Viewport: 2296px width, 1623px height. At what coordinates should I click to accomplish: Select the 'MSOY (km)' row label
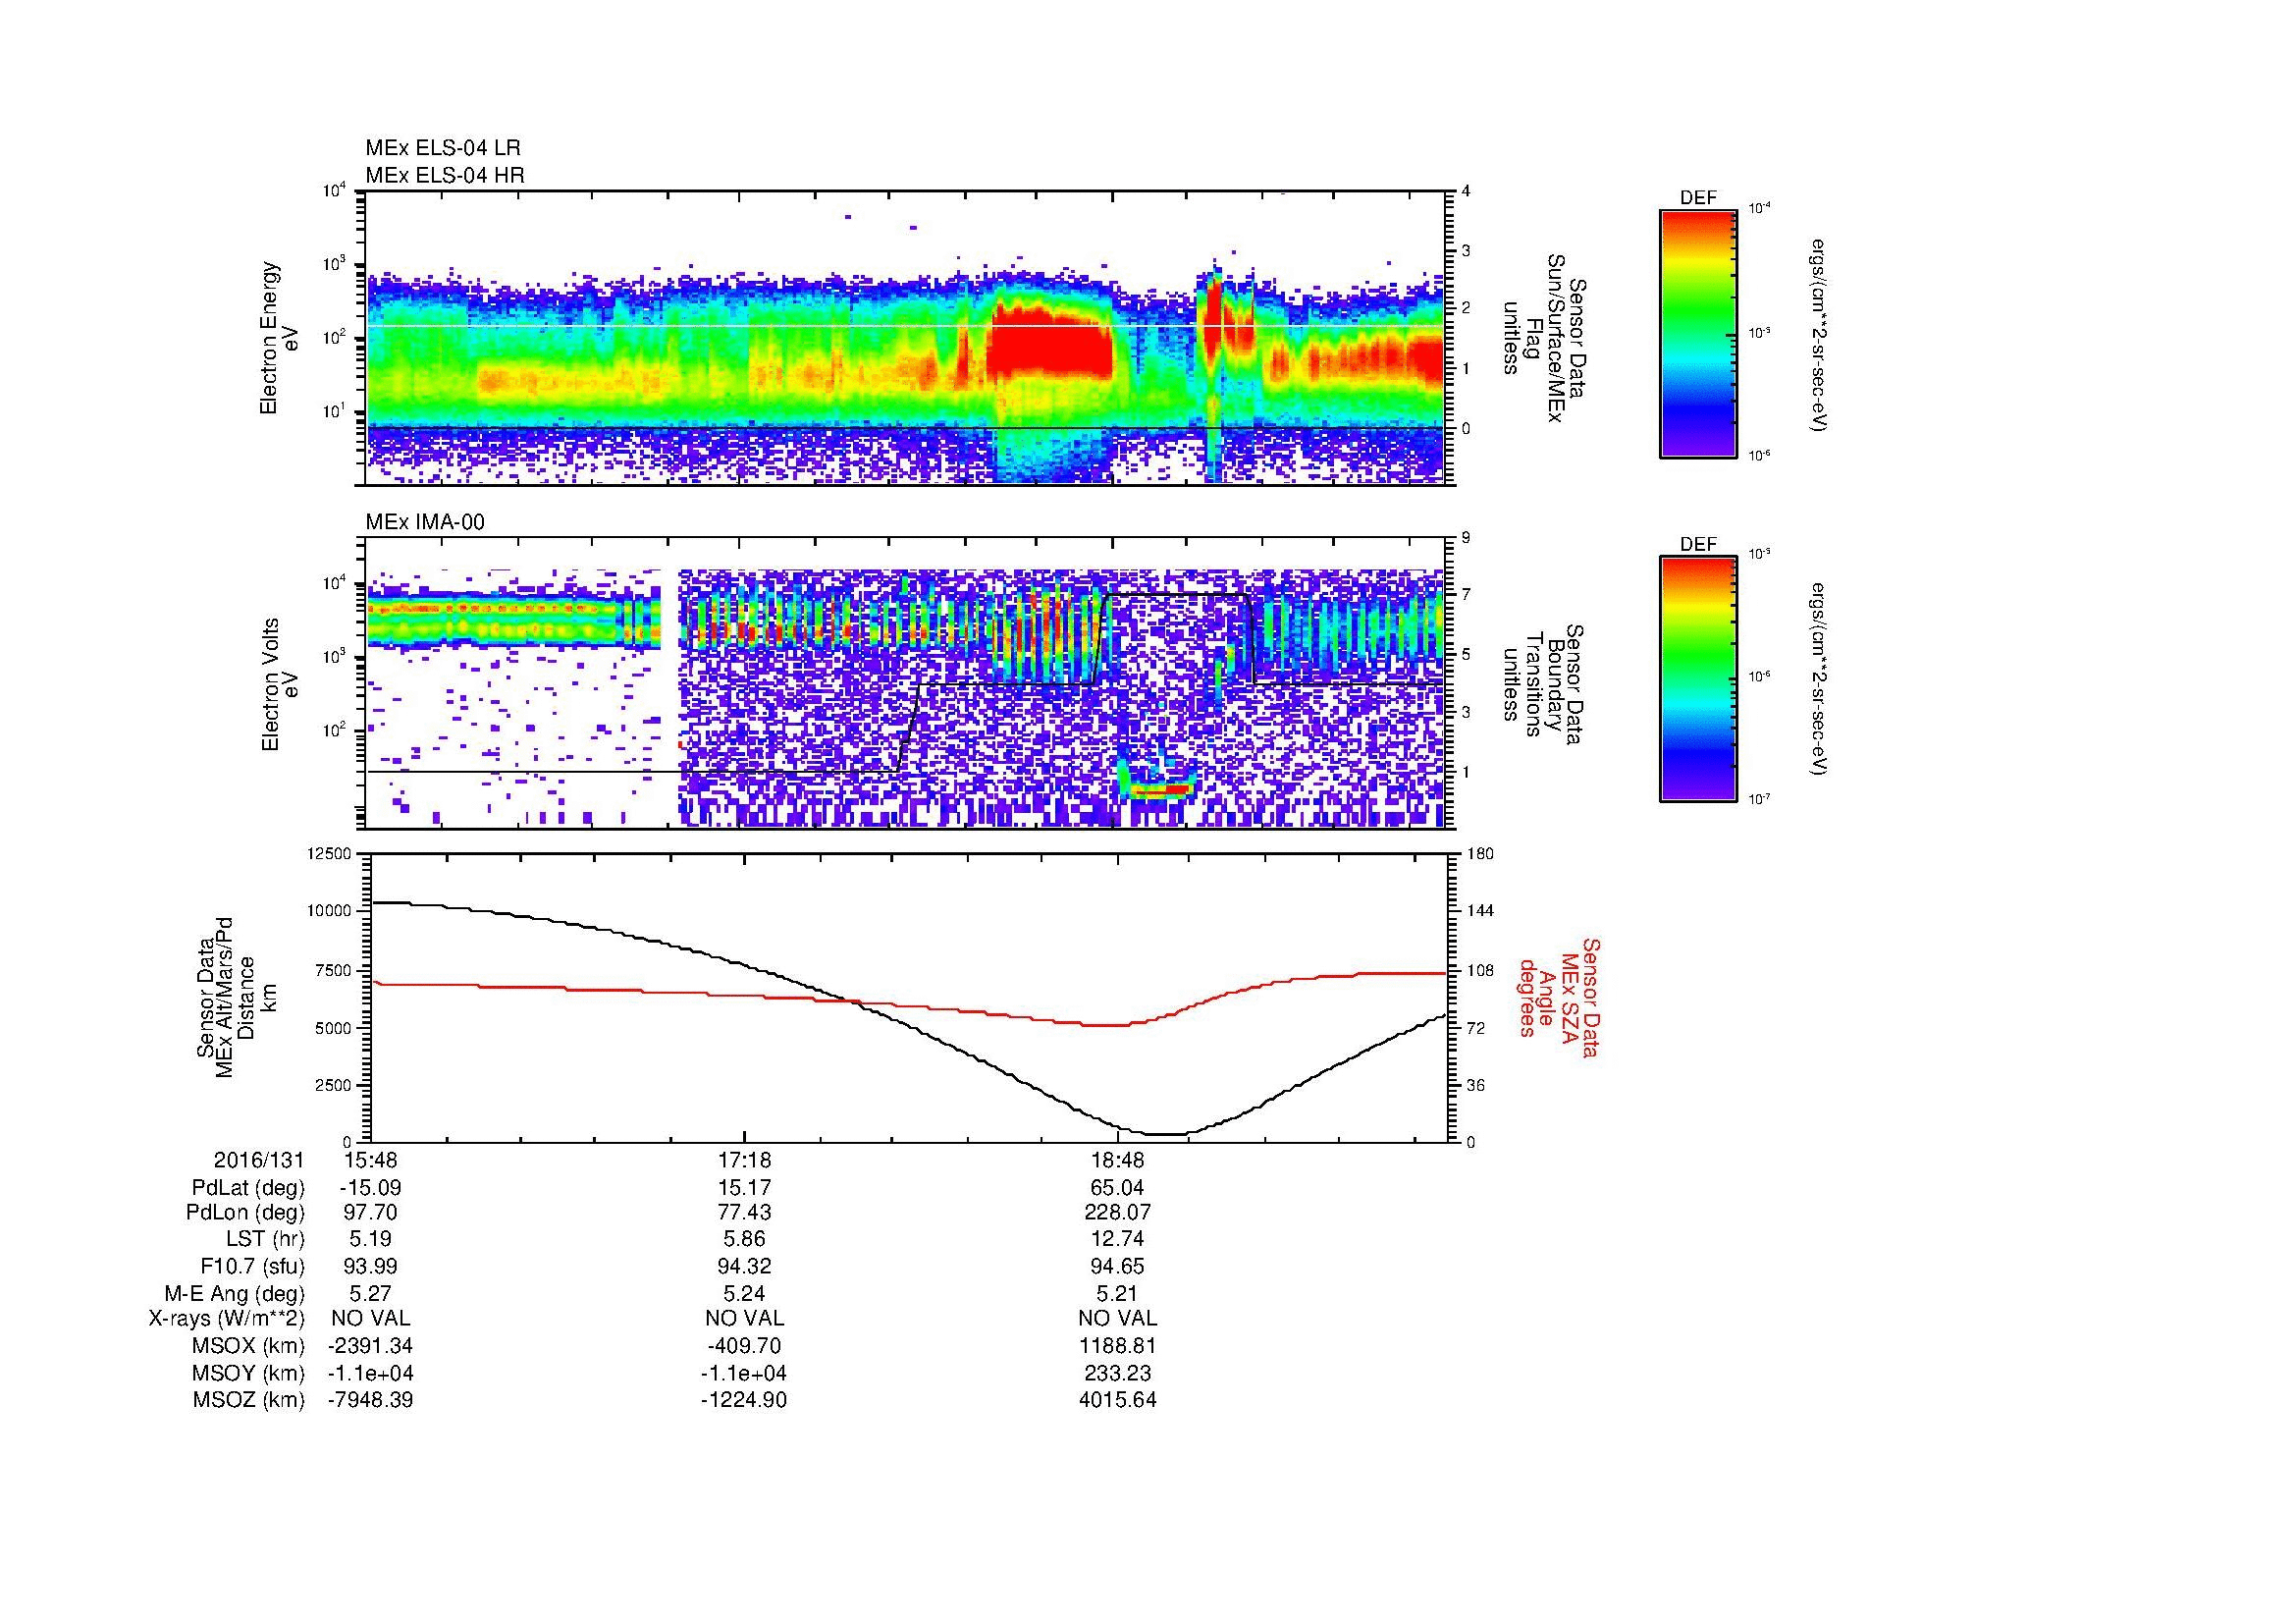pos(248,1374)
